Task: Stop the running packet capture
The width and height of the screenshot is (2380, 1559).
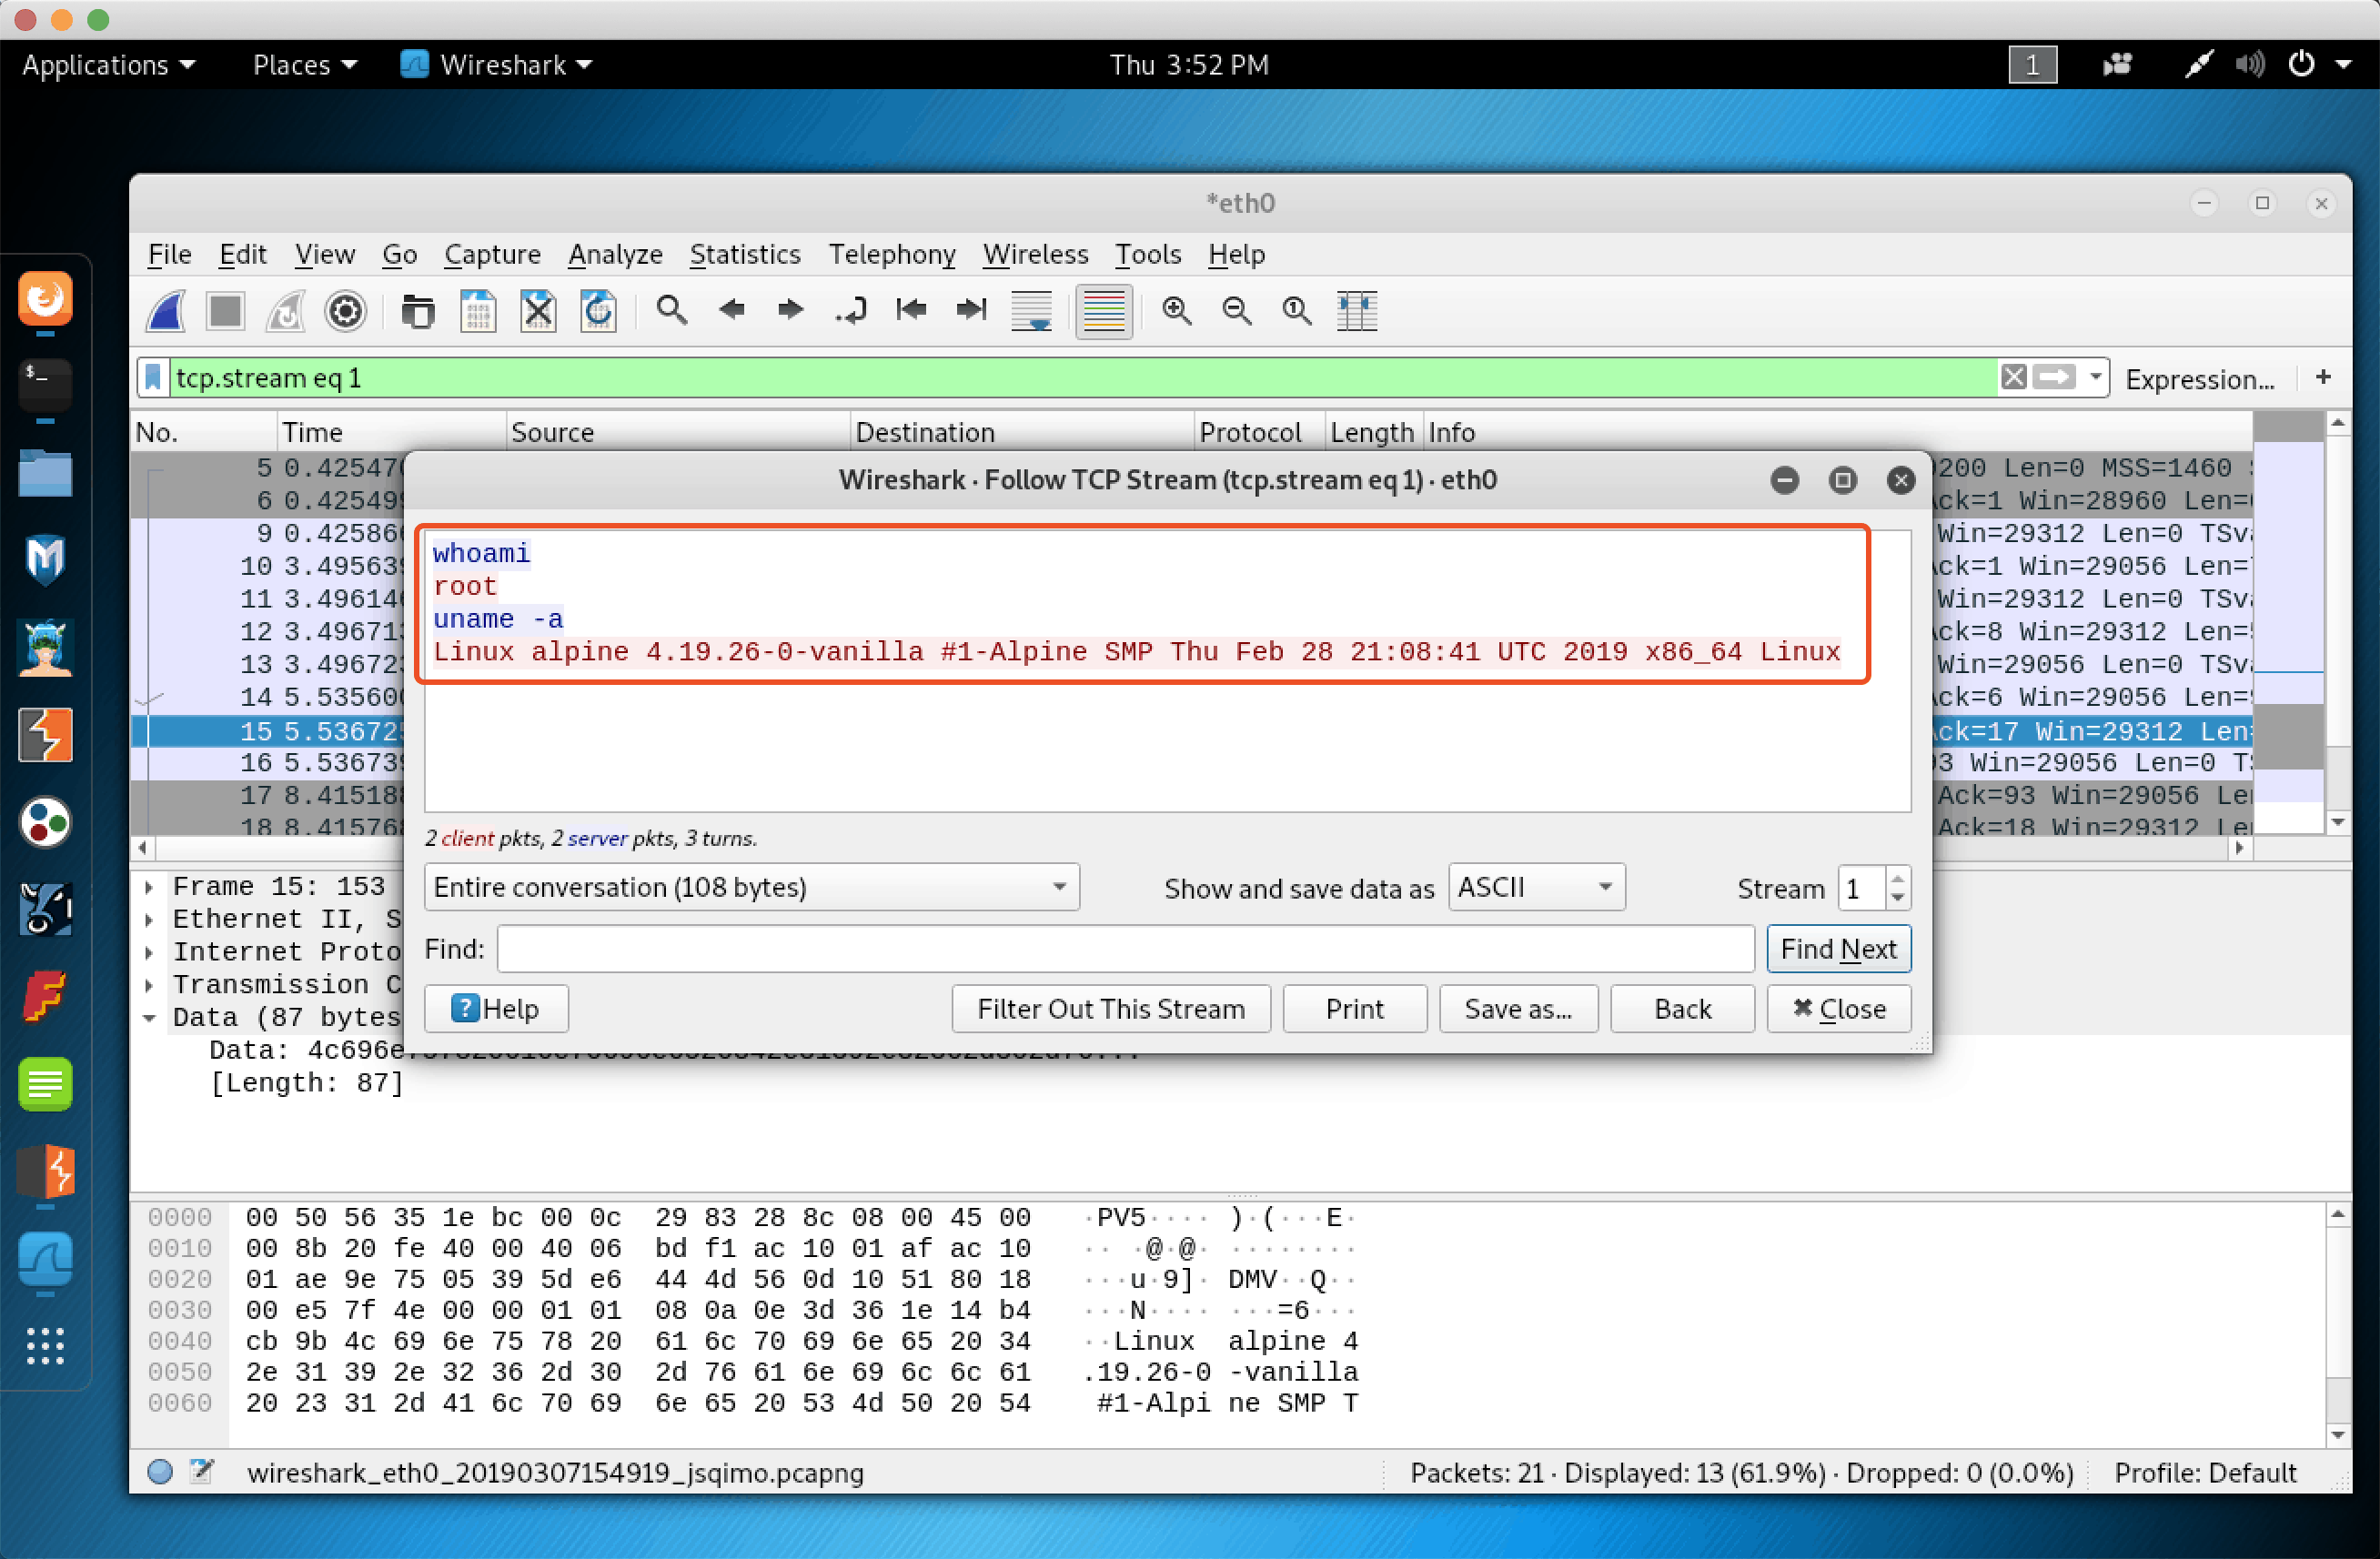Action: point(225,311)
